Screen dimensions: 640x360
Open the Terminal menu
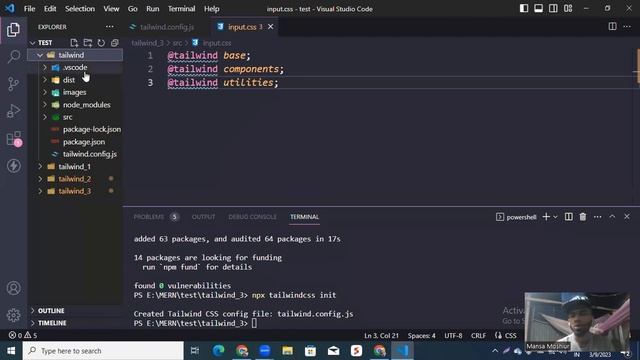(182, 9)
